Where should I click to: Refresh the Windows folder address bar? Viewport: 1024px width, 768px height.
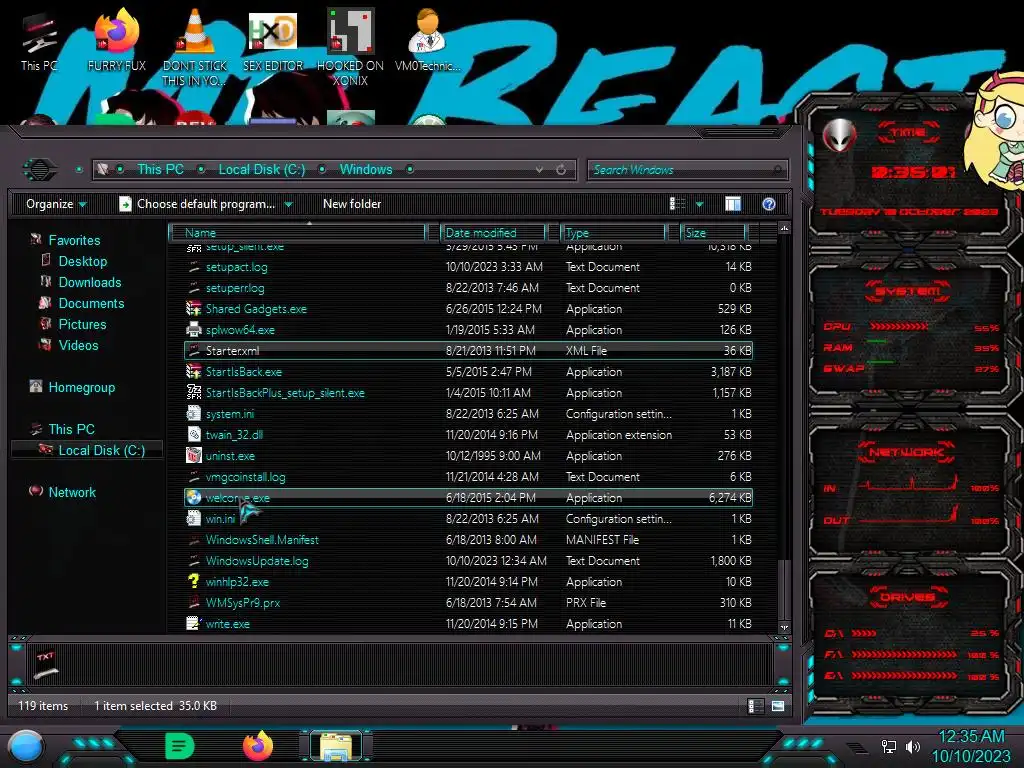coord(561,170)
